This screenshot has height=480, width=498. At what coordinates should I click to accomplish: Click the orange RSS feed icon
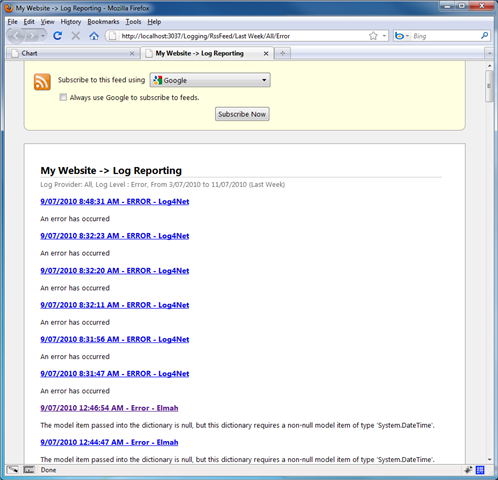42,82
